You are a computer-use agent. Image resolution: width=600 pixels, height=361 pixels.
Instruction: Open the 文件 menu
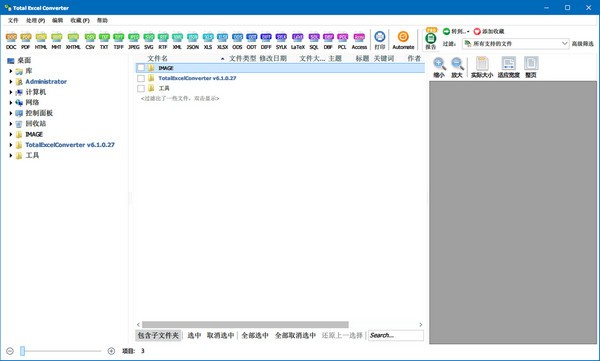[13, 20]
